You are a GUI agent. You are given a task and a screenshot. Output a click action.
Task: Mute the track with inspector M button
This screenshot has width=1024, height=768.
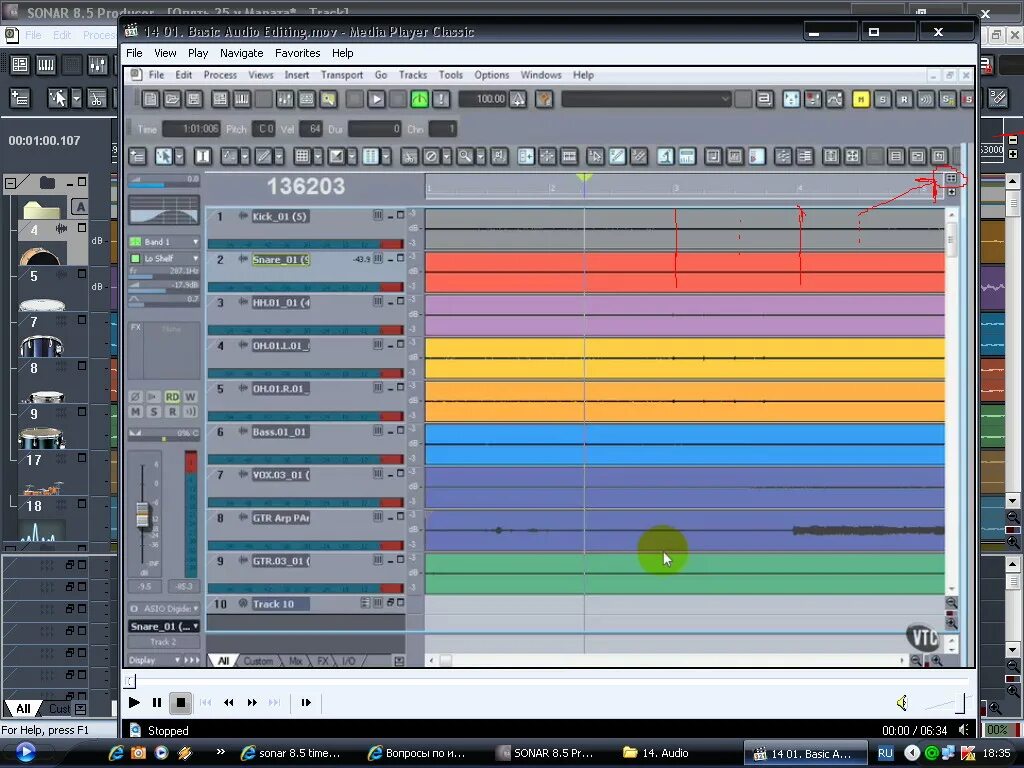pos(135,411)
